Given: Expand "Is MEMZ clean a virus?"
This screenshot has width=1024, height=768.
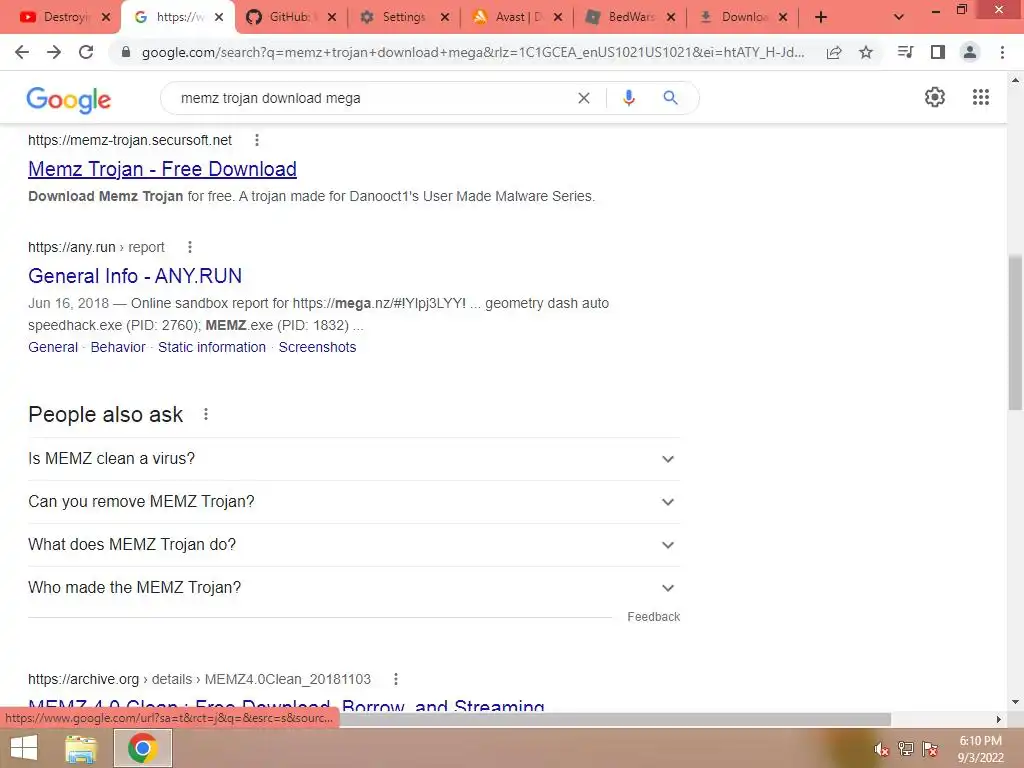Looking at the screenshot, I should [354, 459].
